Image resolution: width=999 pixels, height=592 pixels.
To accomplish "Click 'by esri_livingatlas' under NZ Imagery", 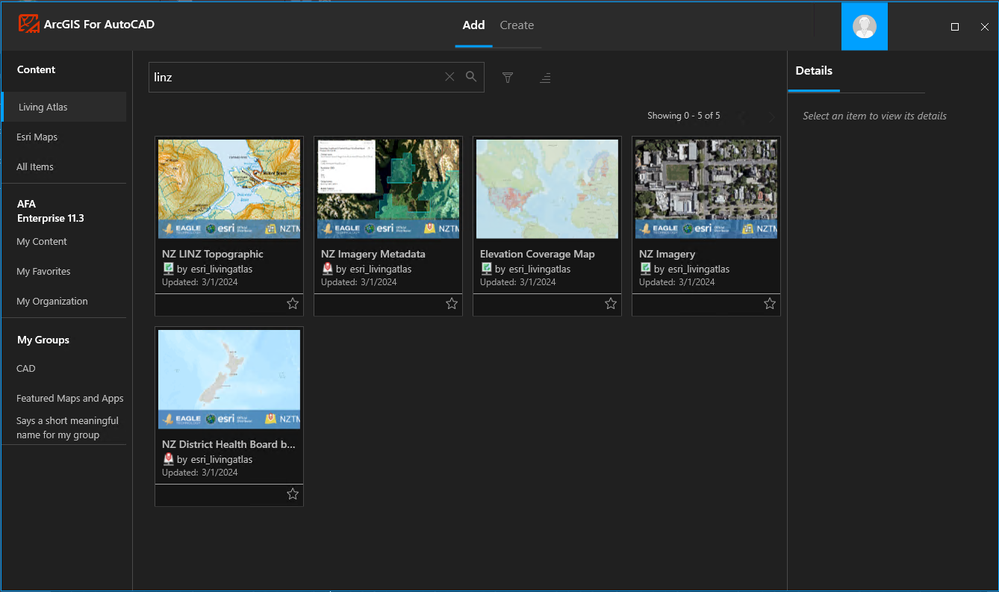I will click(691, 269).
